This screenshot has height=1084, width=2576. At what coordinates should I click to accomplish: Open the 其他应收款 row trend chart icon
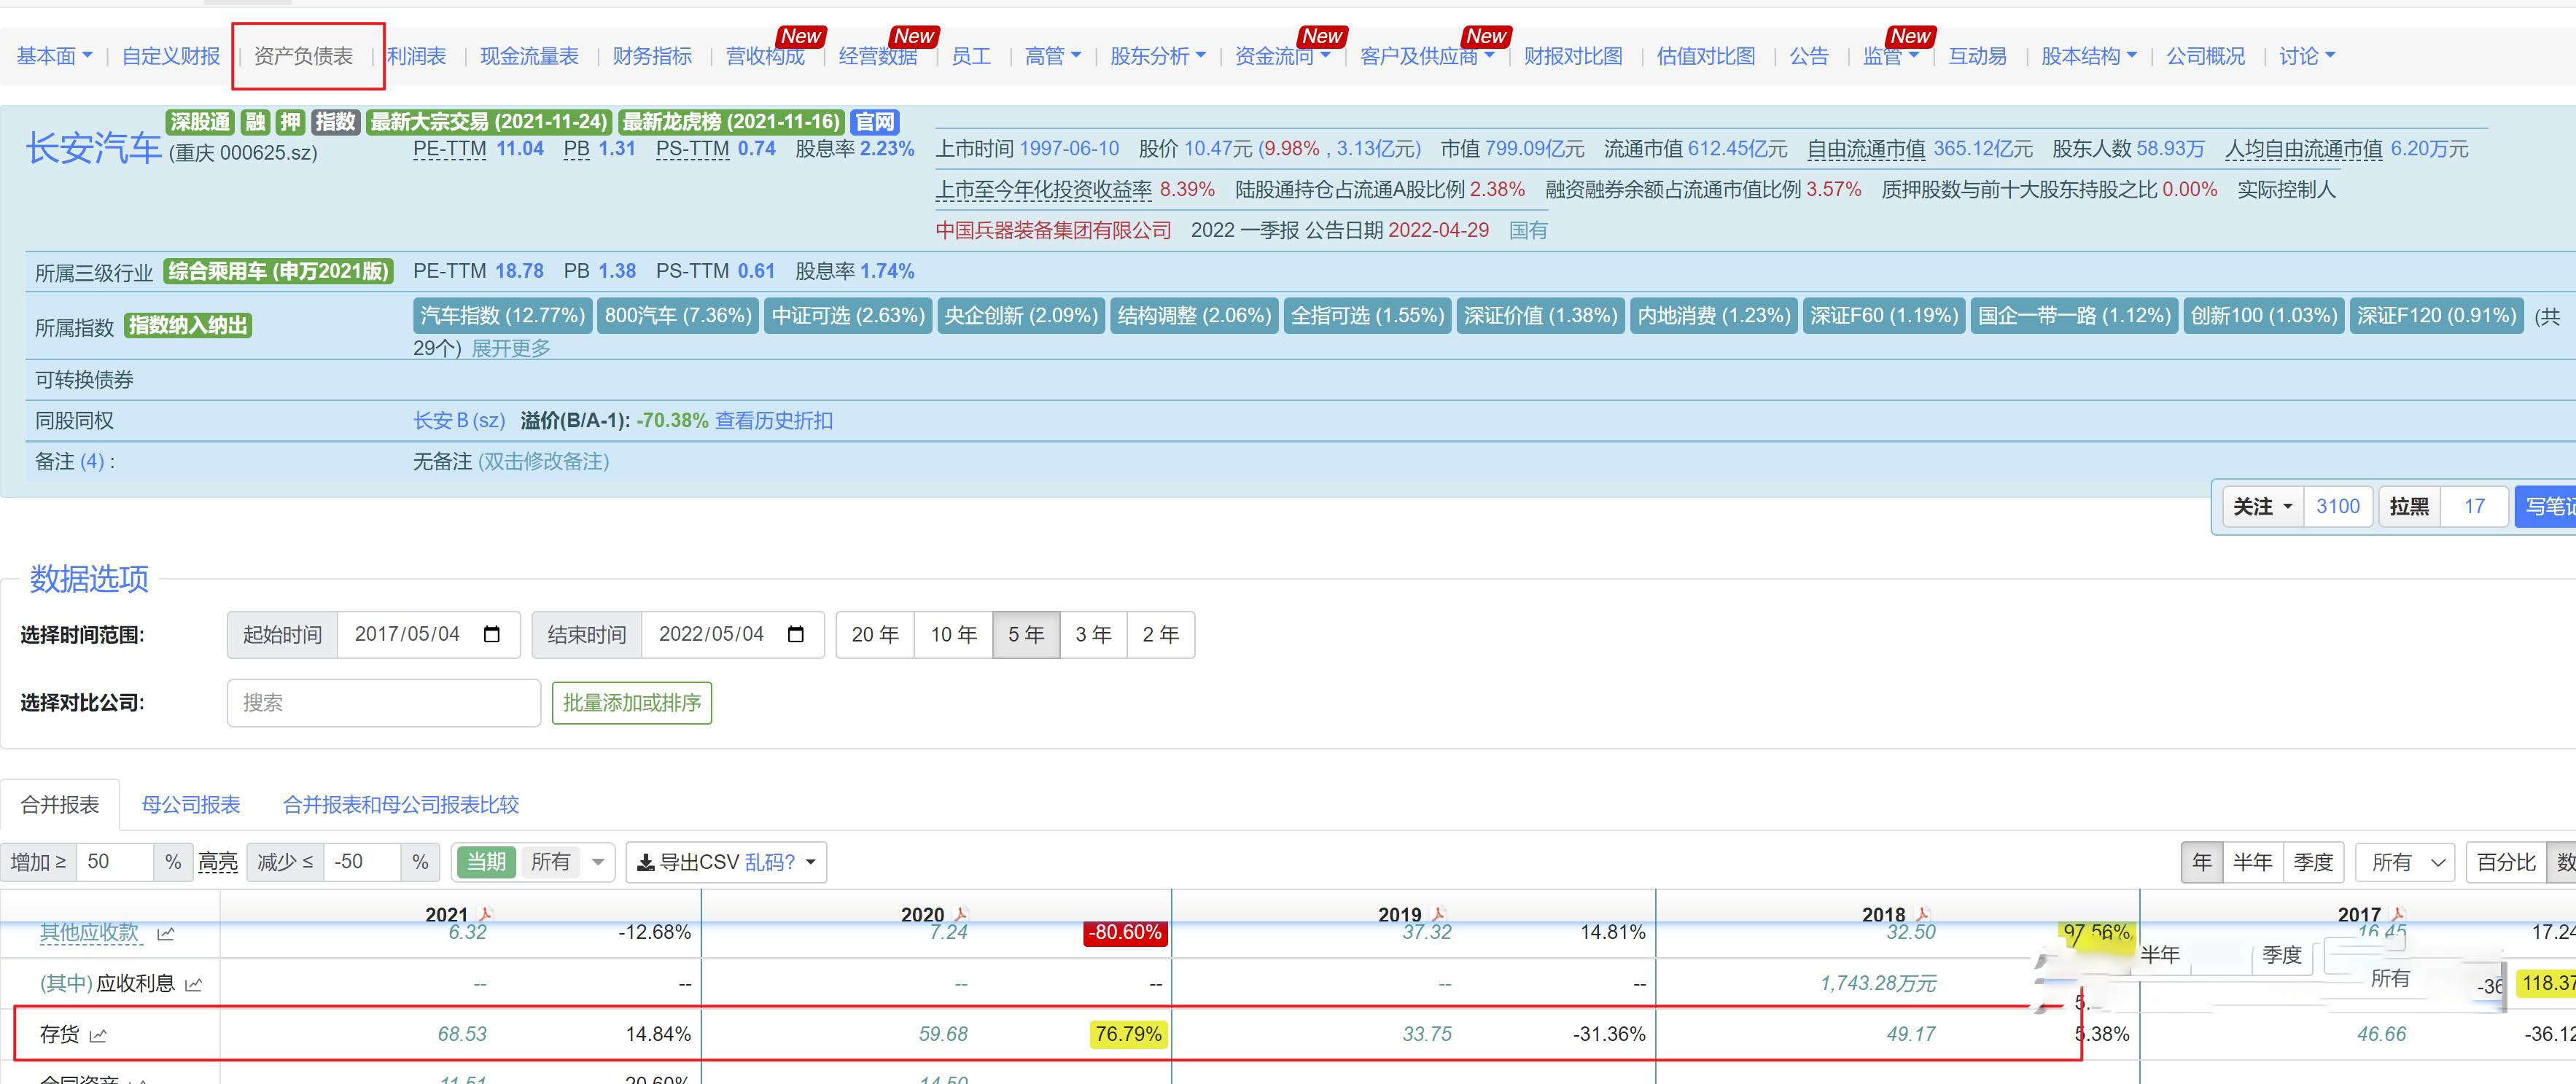click(166, 933)
